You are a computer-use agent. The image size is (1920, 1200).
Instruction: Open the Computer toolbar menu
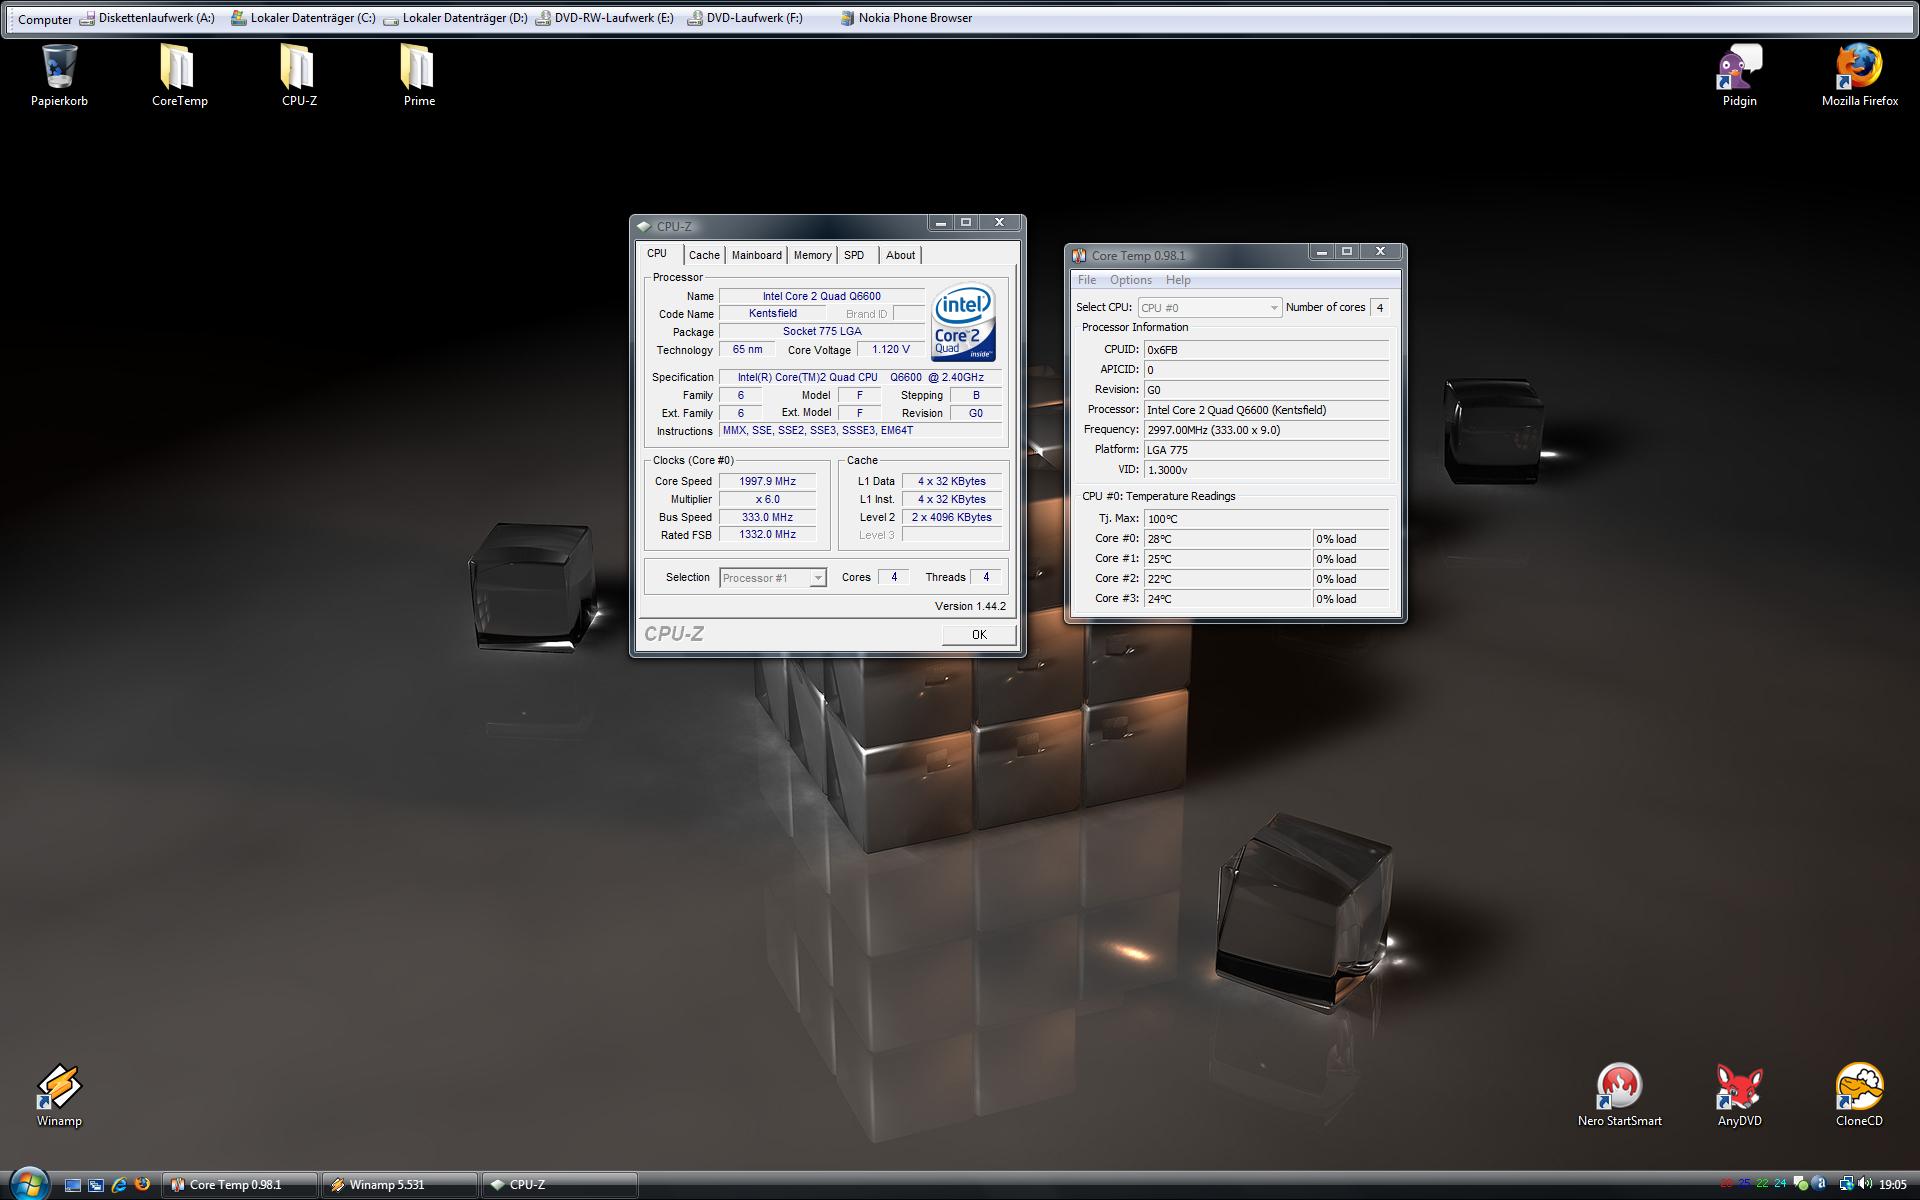tap(45, 19)
